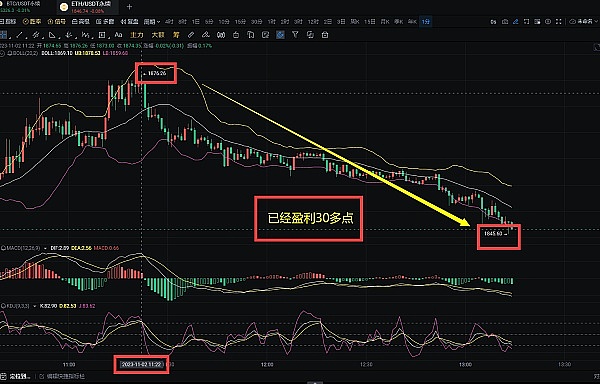Click the 2023-11-02 11:22 time label
This screenshot has width=600, height=384.
pyautogui.click(x=141, y=364)
